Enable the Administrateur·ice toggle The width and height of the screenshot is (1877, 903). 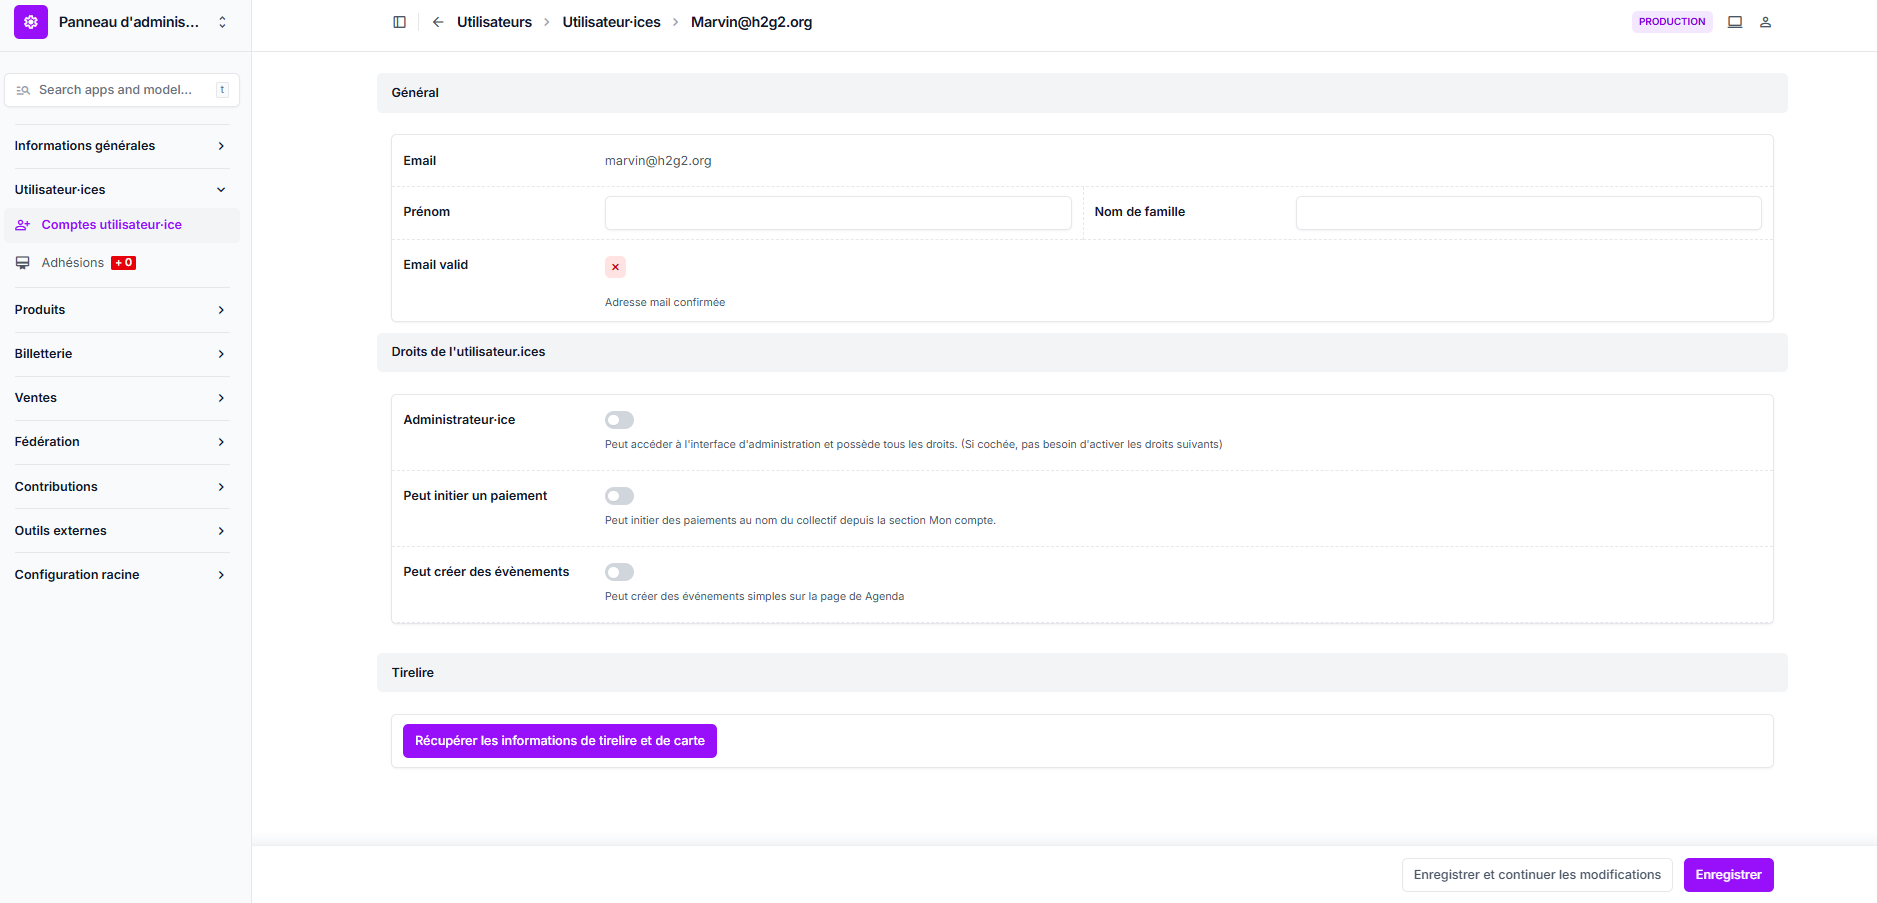(619, 420)
